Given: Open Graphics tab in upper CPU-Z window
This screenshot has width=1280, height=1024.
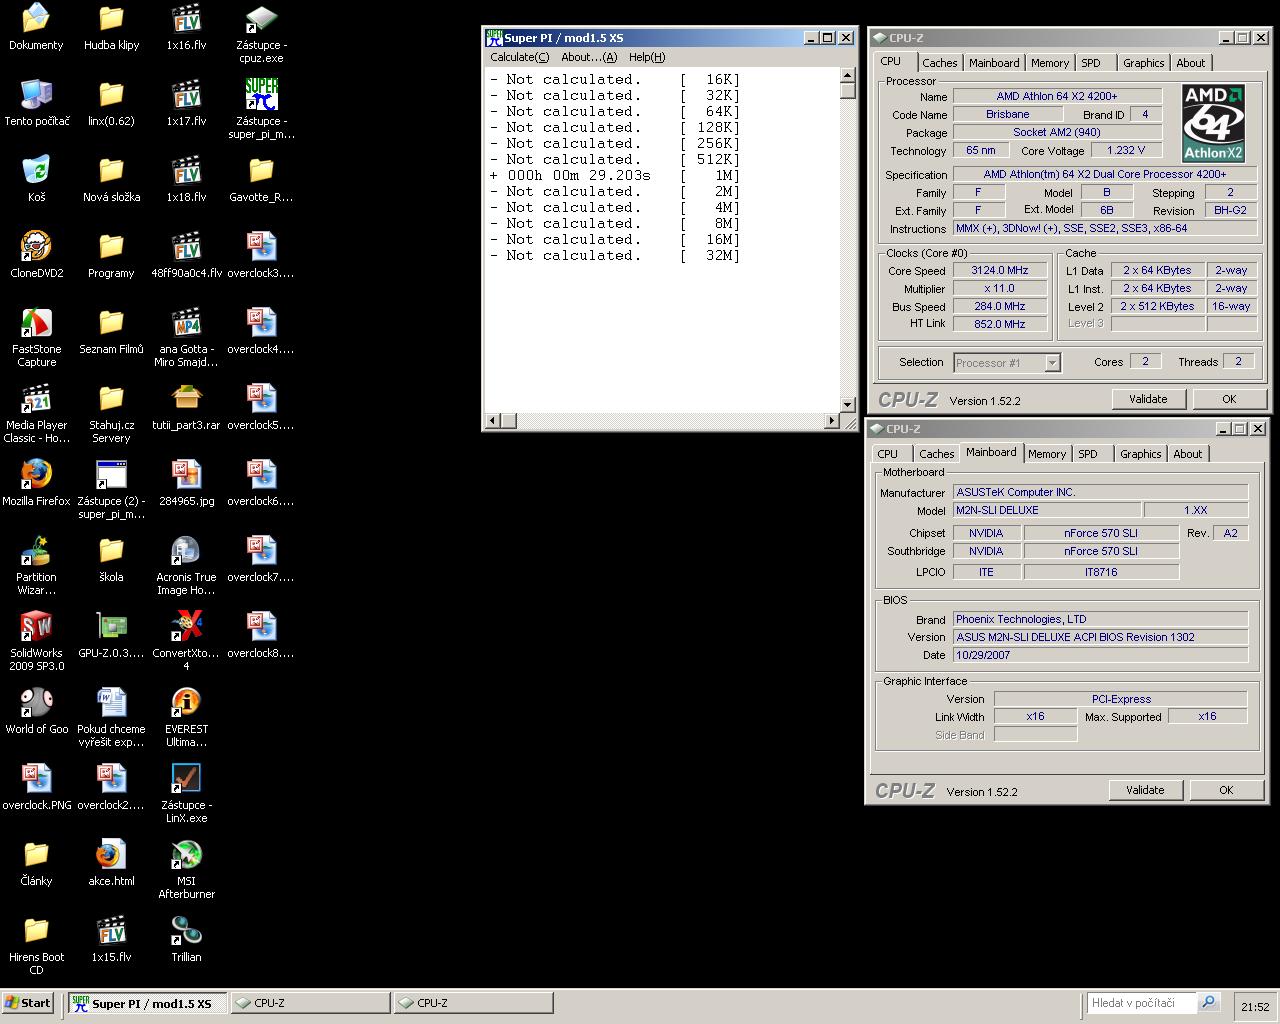Looking at the screenshot, I should click(x=1143, y=63).
